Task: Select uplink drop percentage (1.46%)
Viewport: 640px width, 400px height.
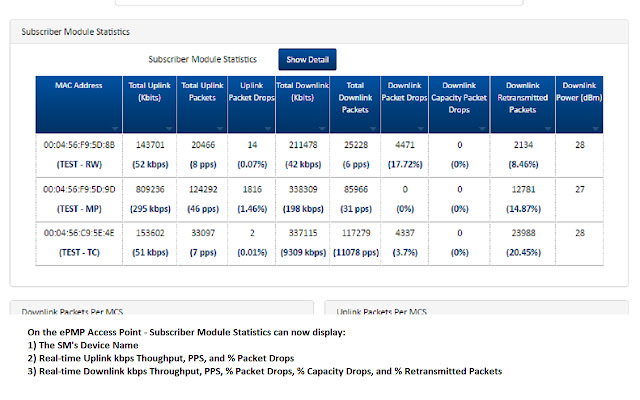Action: pyautogui.click(x=252, y=209)
